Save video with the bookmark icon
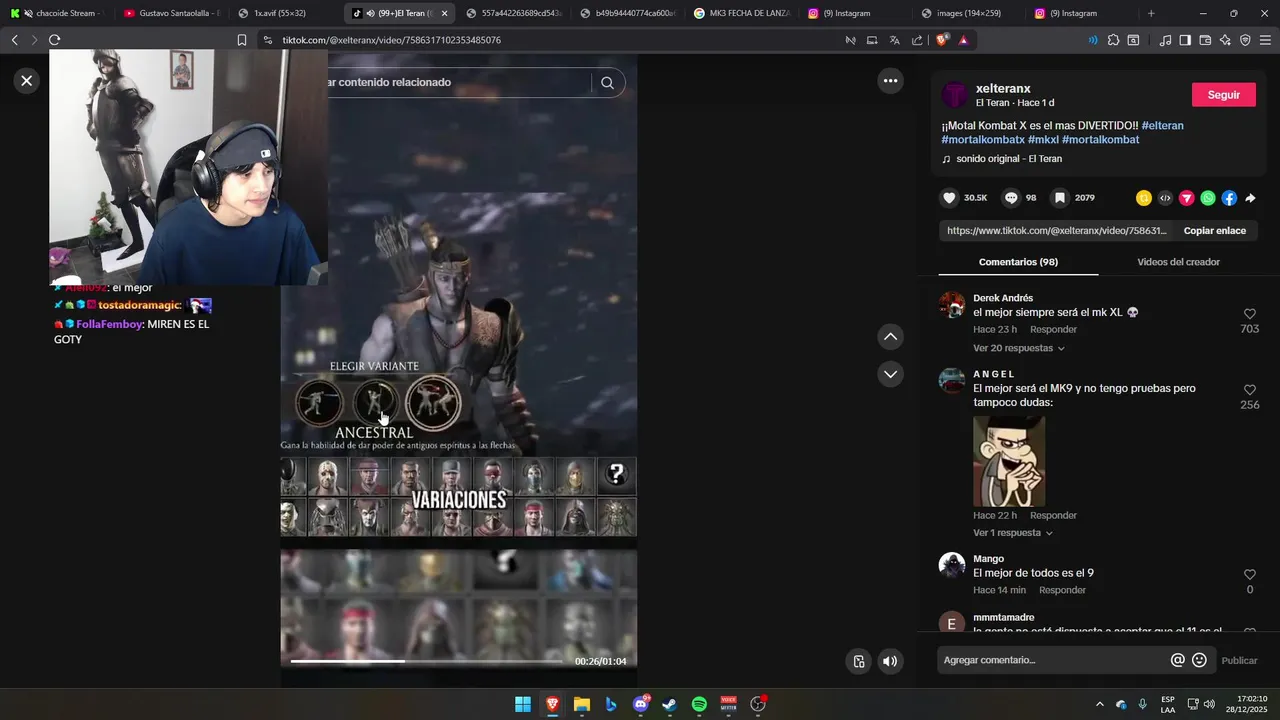The image size is (1280, 720). tap(1060, 198)
